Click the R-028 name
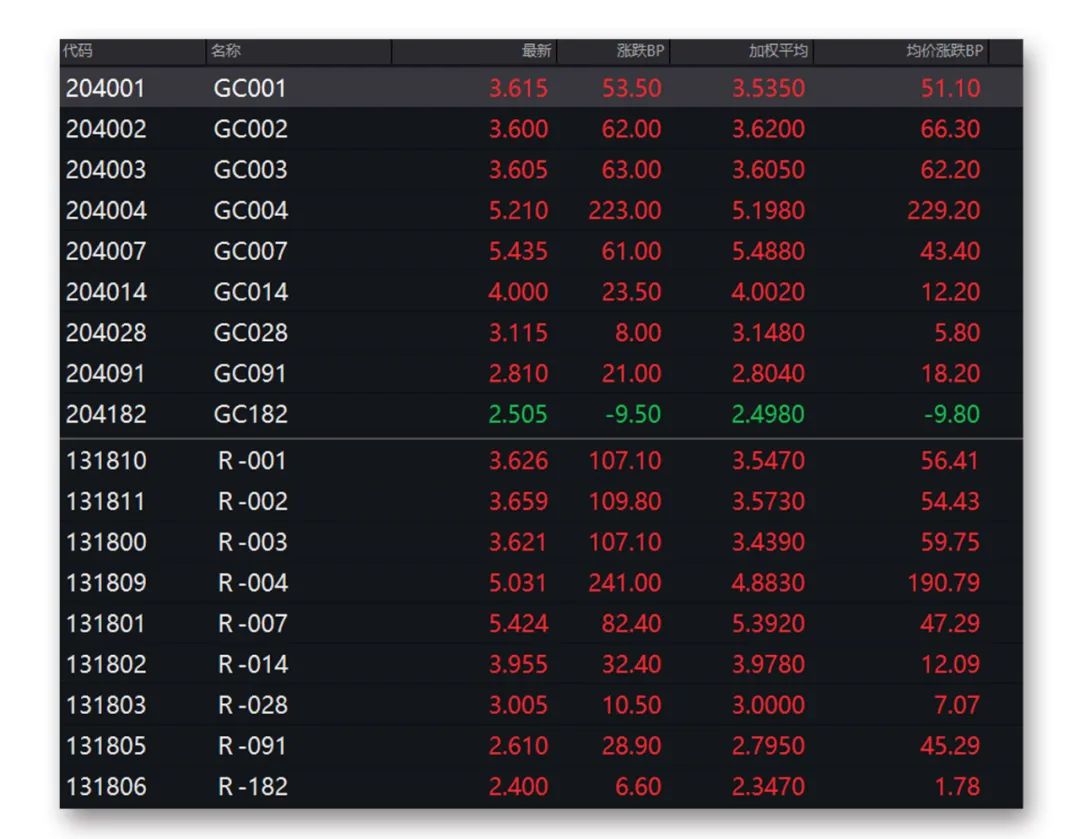The height and width of the screenshot is (839, 1080). point(252,705)
